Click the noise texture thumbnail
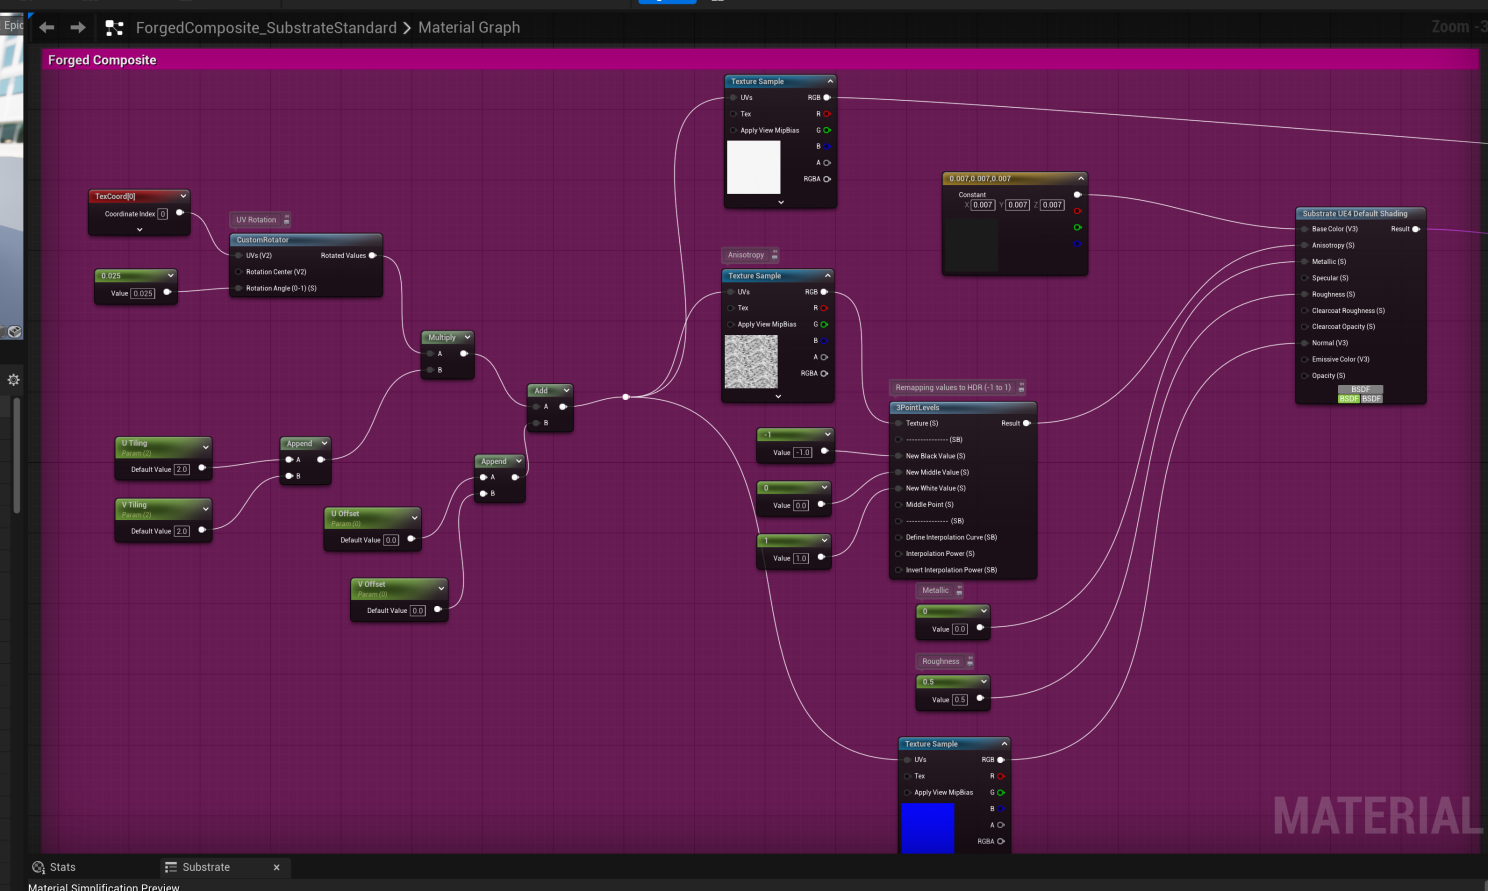Image resolution: width=1488 pixels, height=891 pixels. 751,362
